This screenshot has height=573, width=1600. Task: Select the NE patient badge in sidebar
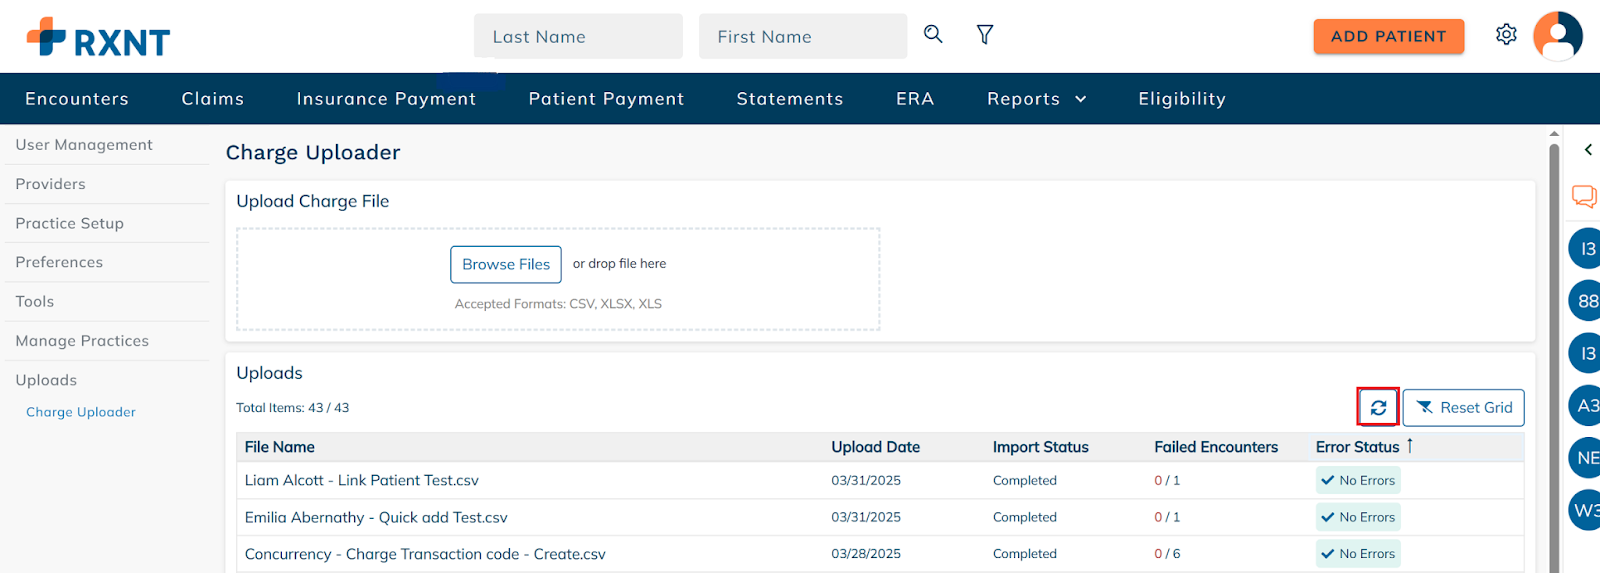[x=1585, y=458]
